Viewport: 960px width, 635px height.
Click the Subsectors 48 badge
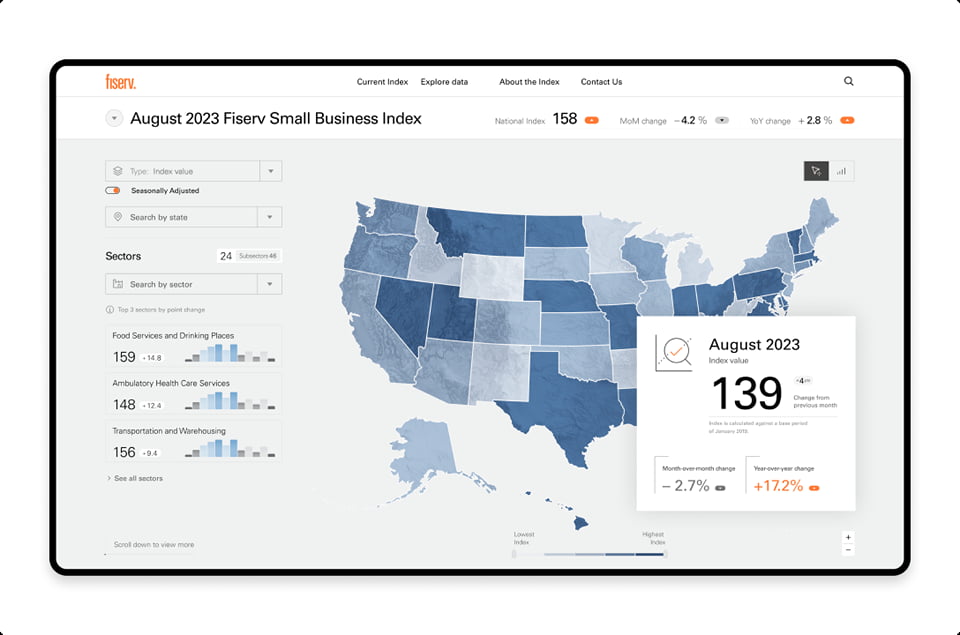[x=258, y=256]
